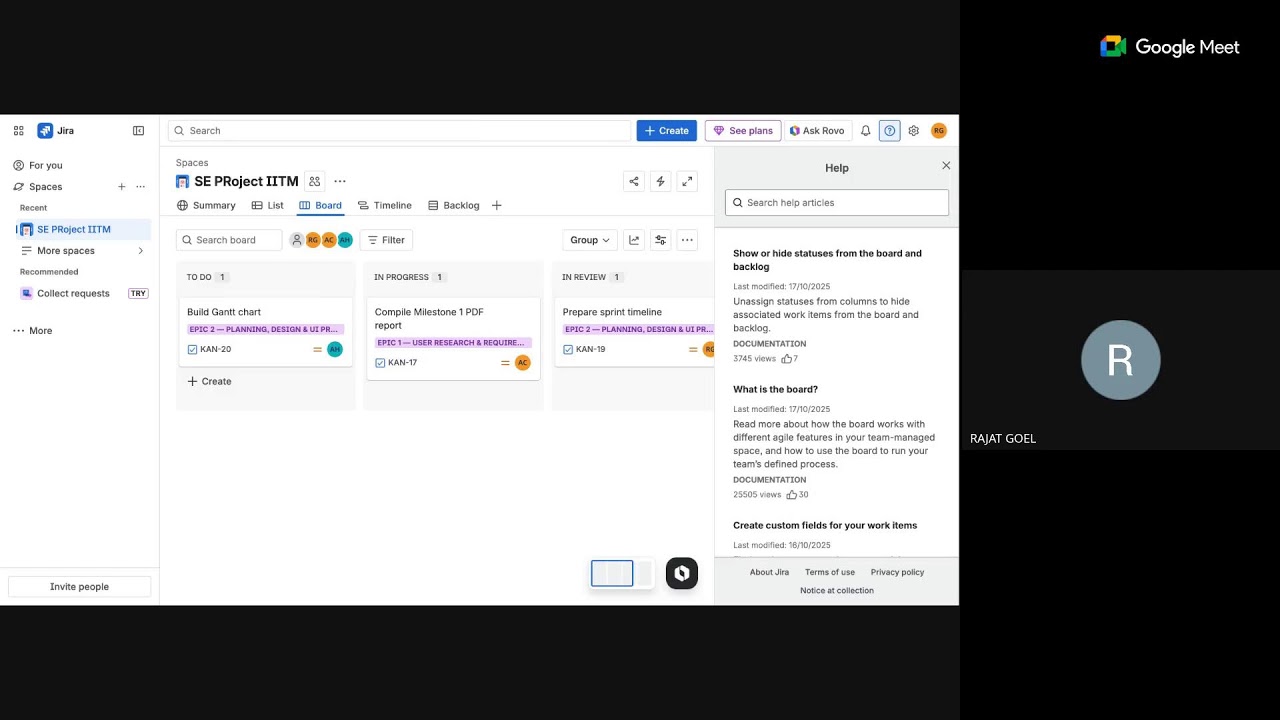Like the 'What is the board?' article
The width and height of the screenshot is (1280, 720).
791,494
